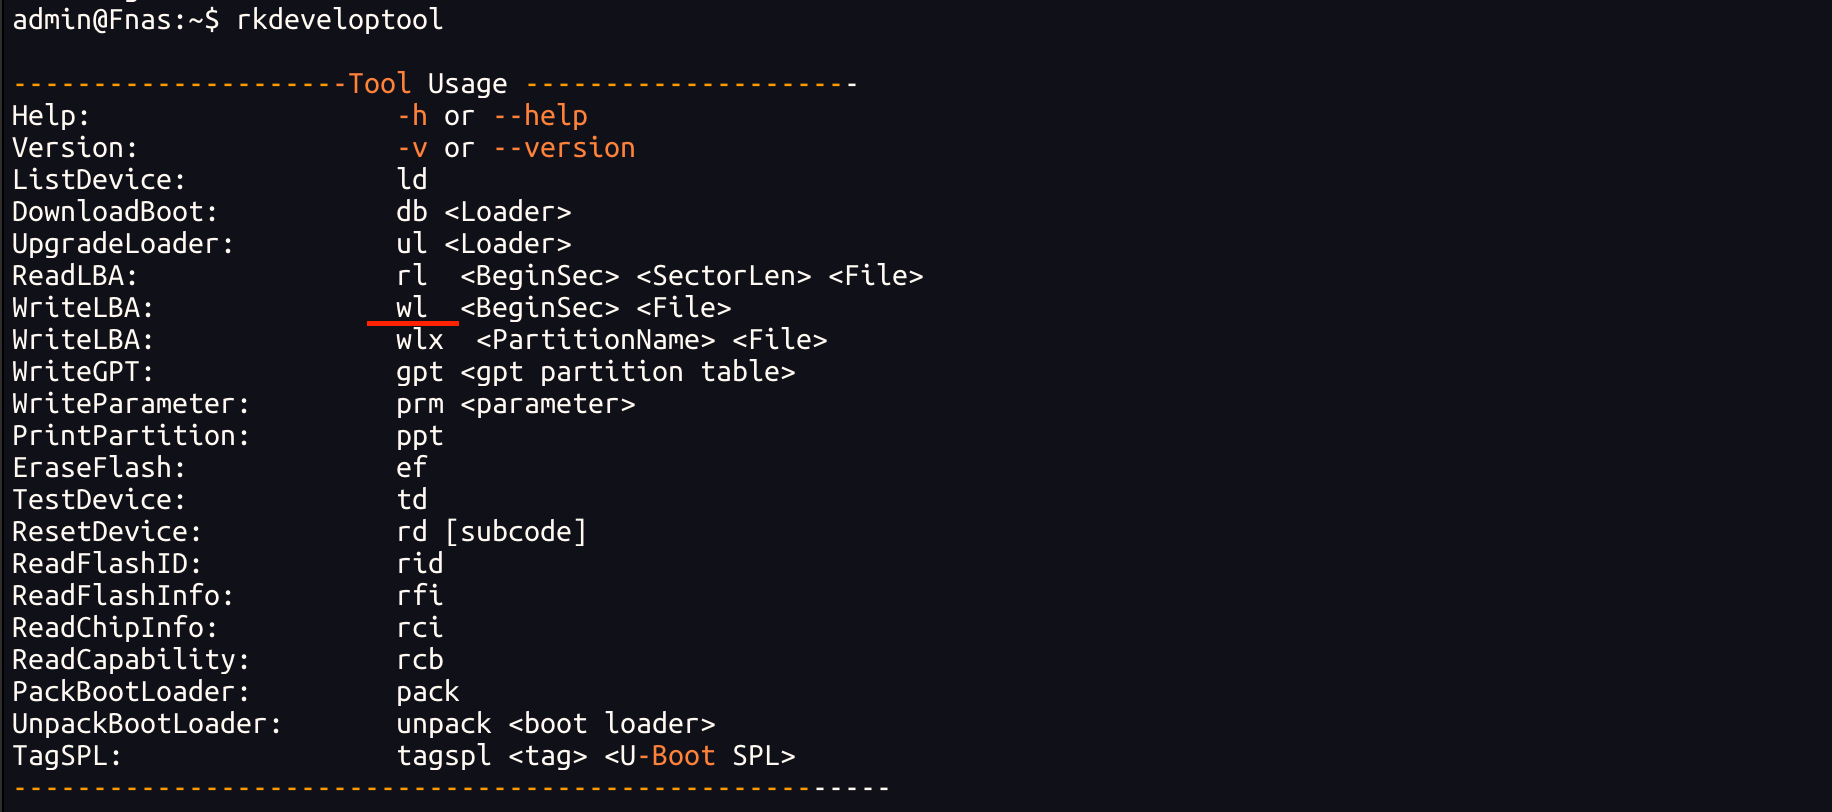Select the rid command beside ReadFlashID

(420, 564)
